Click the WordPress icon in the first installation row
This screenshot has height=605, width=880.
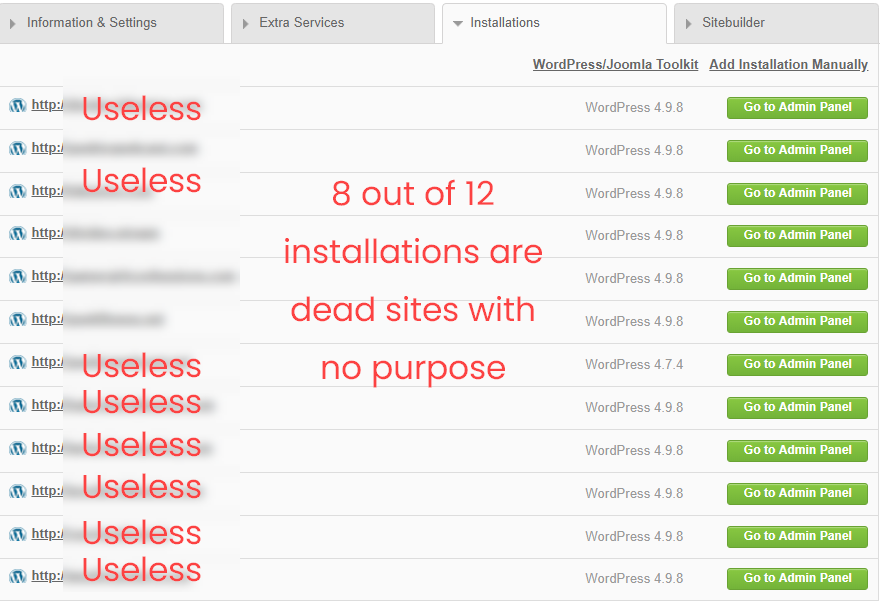click(x=17, y=105)
